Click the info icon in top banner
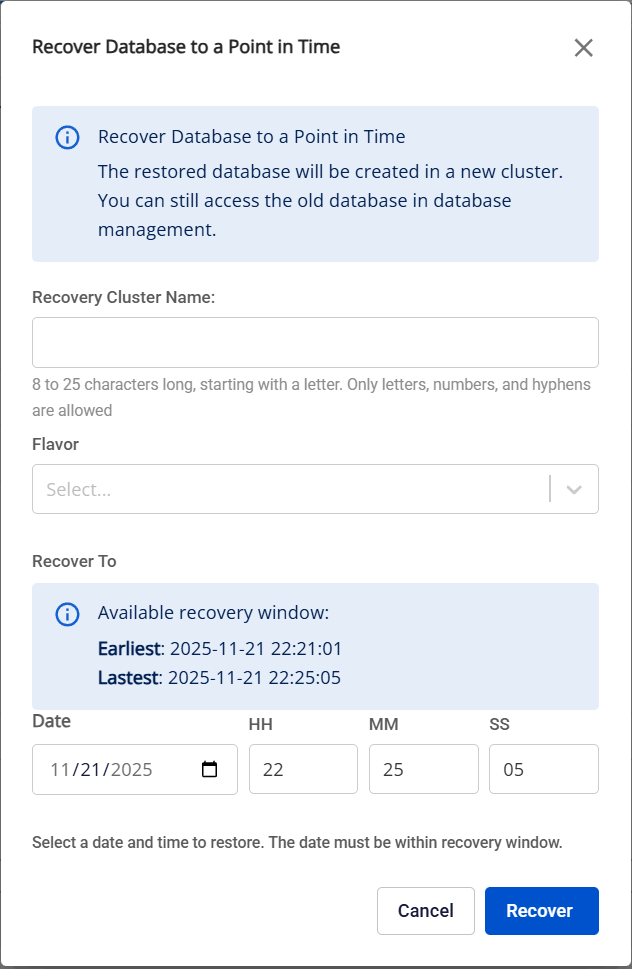 tap(67, 137)
